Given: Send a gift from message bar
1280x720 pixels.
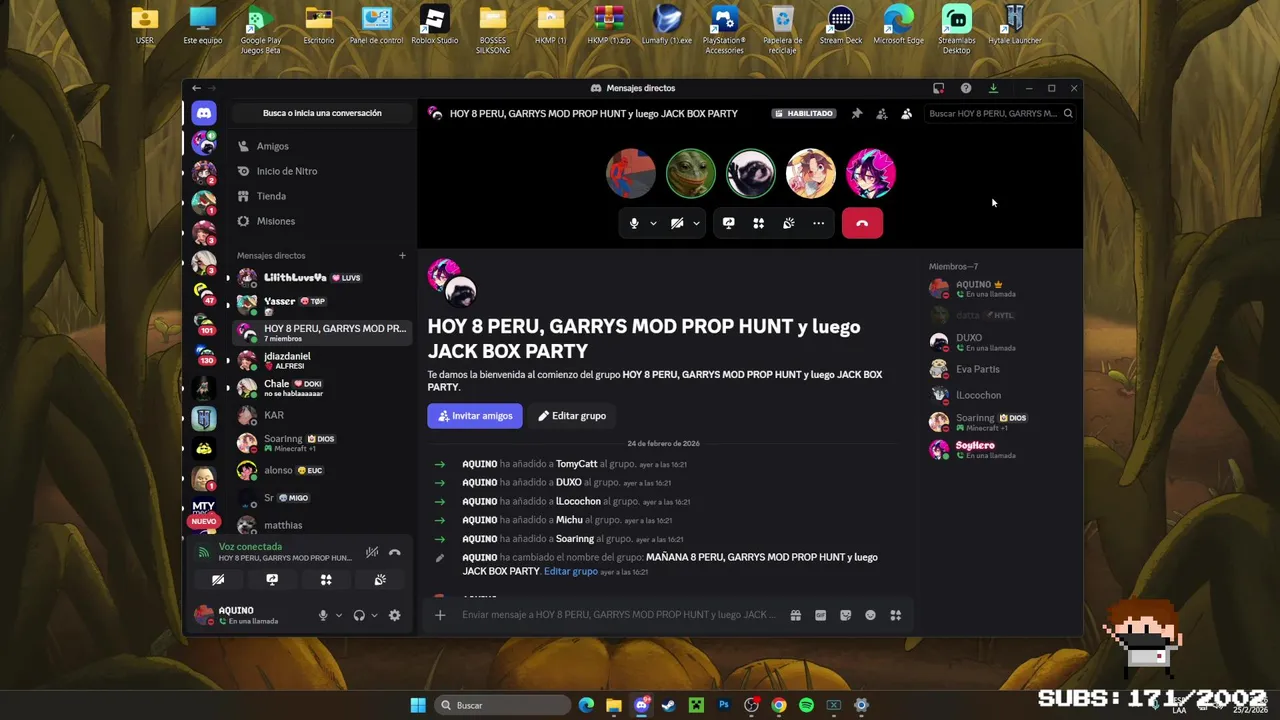Looking at the screenshot, I should [x=795, y=615].
